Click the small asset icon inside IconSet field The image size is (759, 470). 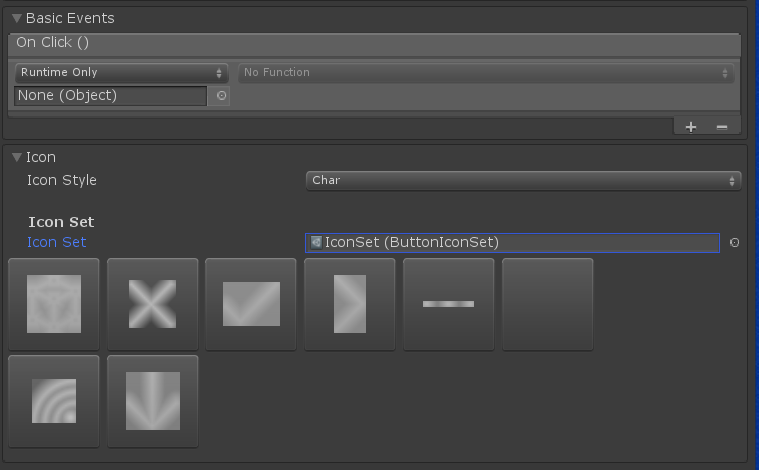316,243
